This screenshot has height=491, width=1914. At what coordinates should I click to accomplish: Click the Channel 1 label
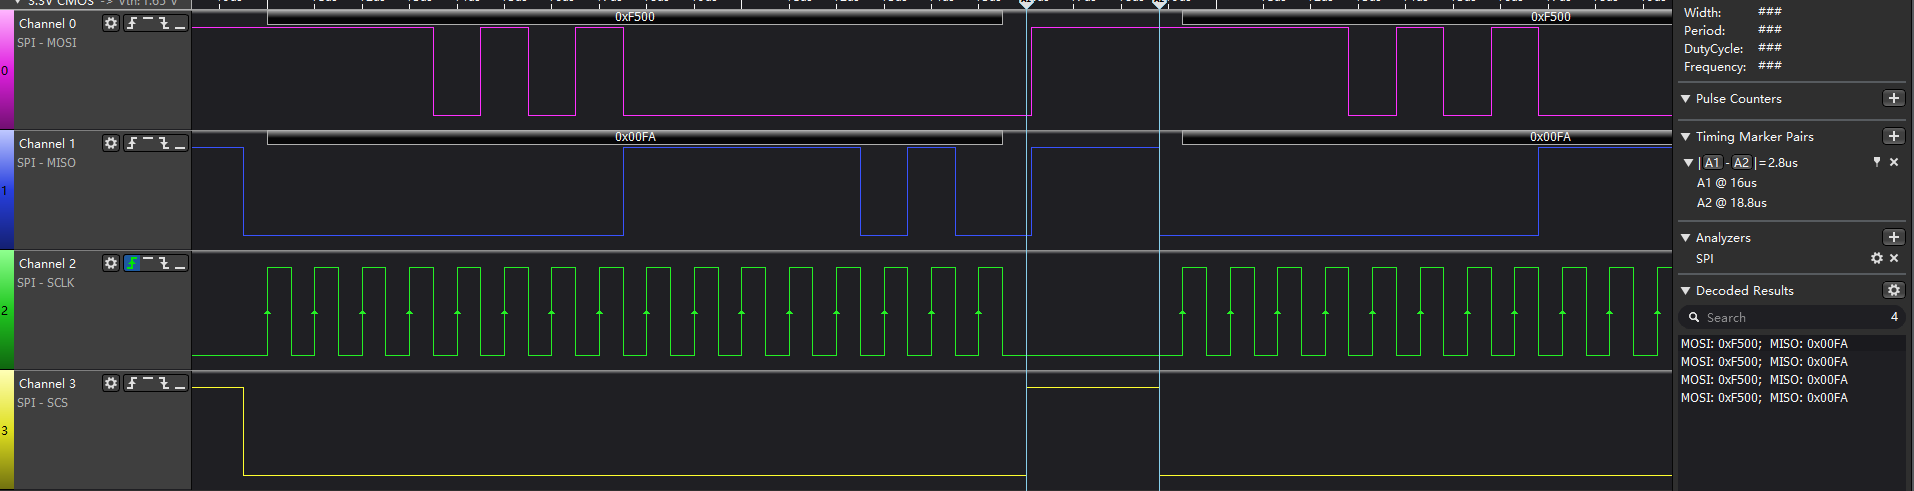[47, 143]
